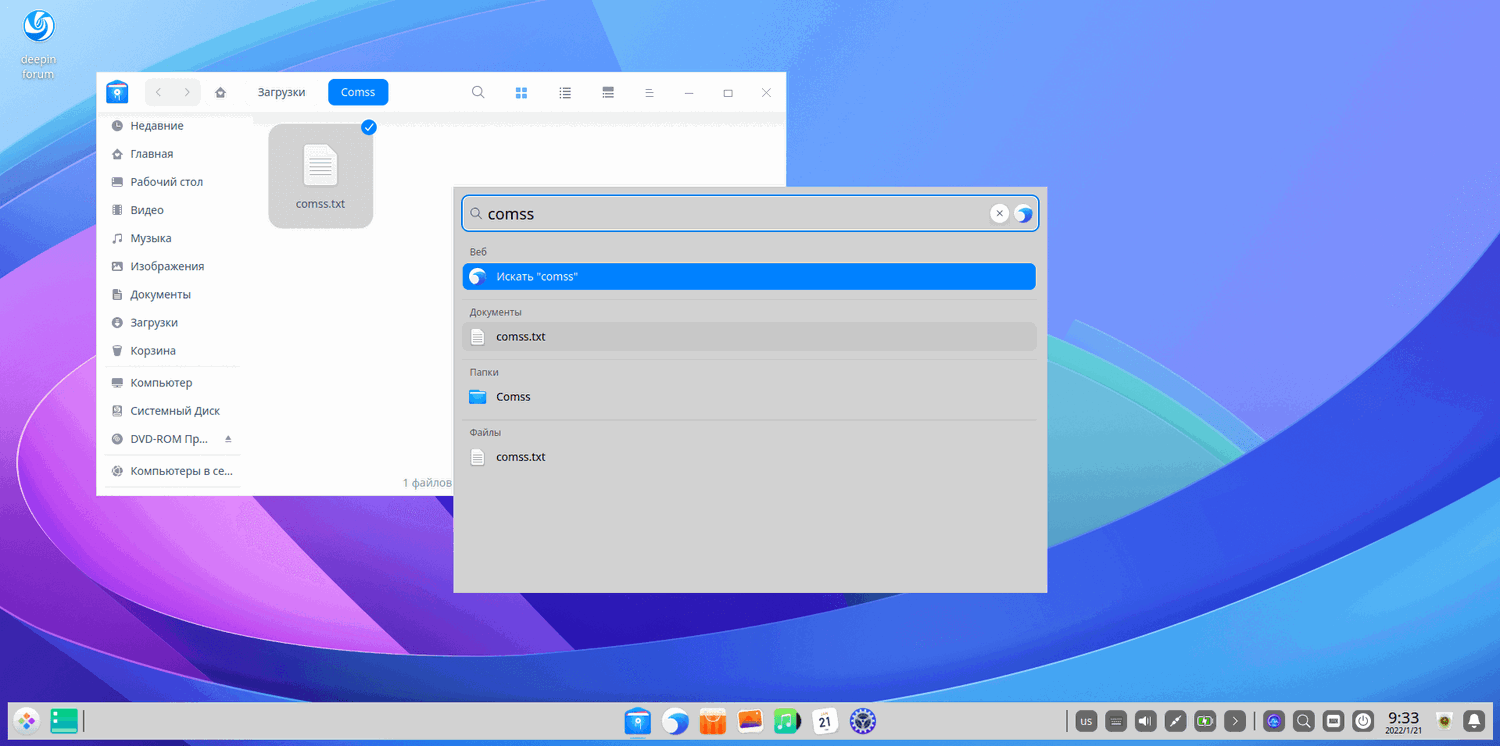Select Компьютер in the sidebar
1500x746 pixels.
pyautogui.click(x=170, y=383)
